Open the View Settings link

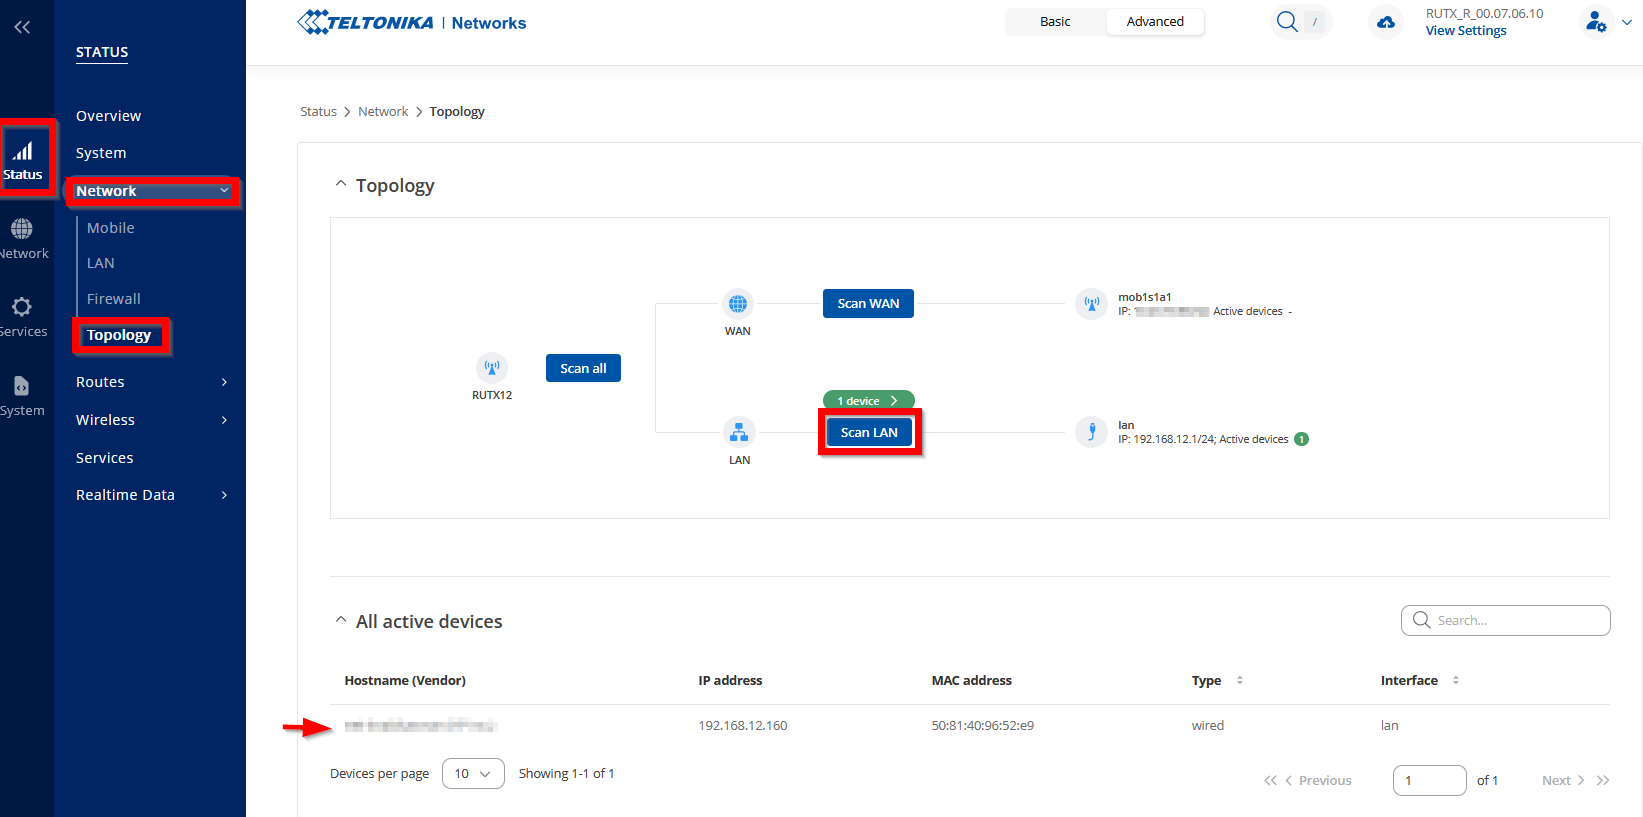pos(1466,31)
